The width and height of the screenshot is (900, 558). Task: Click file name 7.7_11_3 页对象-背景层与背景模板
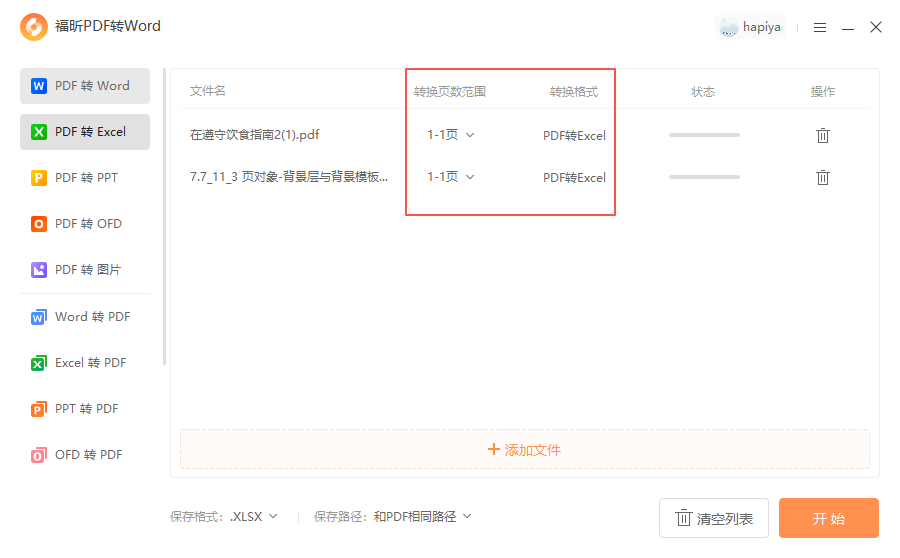289,177
